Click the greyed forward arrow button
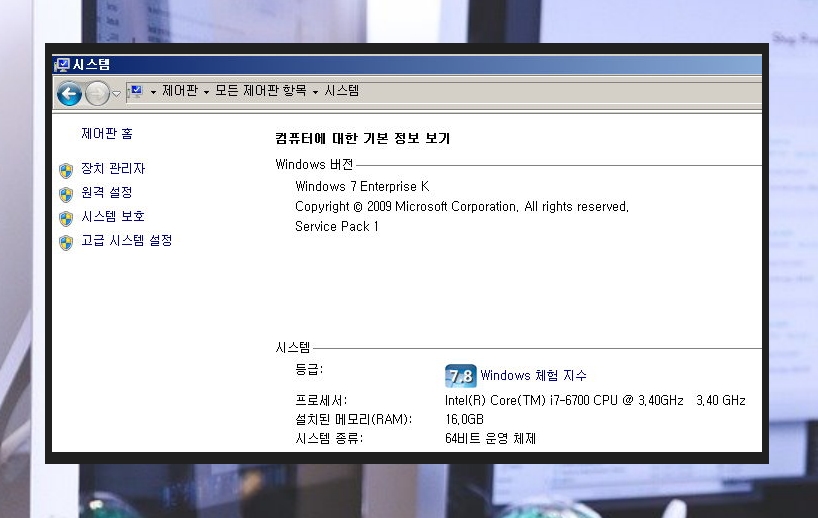 [x=97, y=94]
